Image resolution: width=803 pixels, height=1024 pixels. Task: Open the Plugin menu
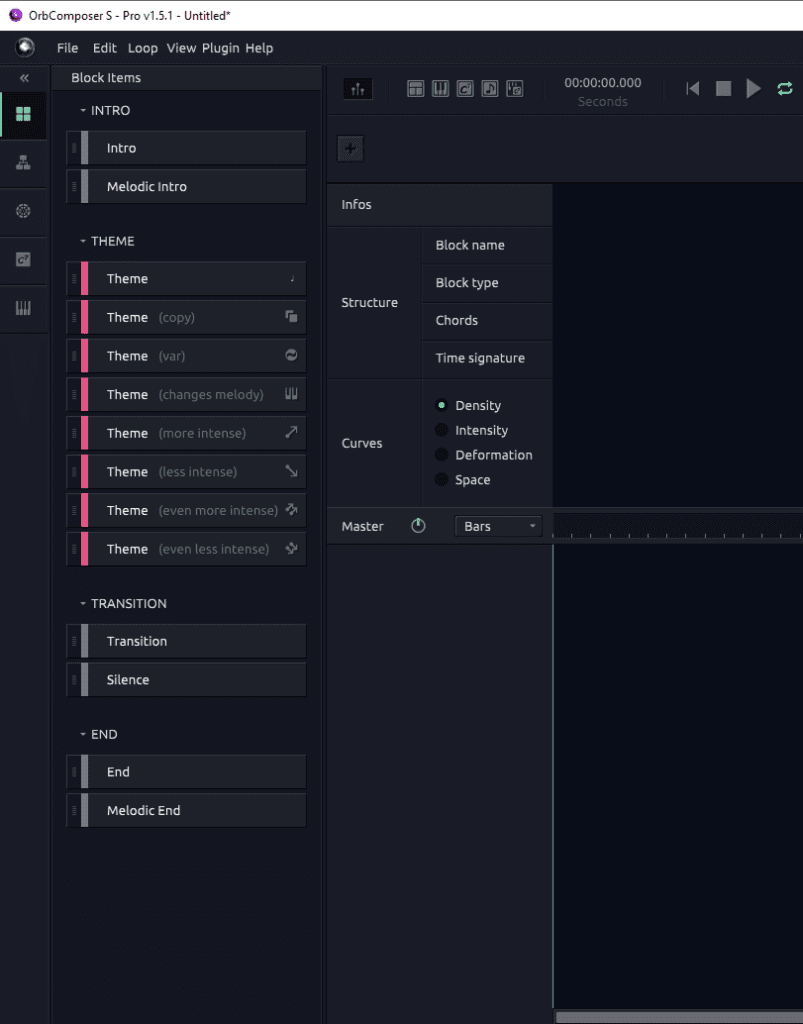point(221,47)
